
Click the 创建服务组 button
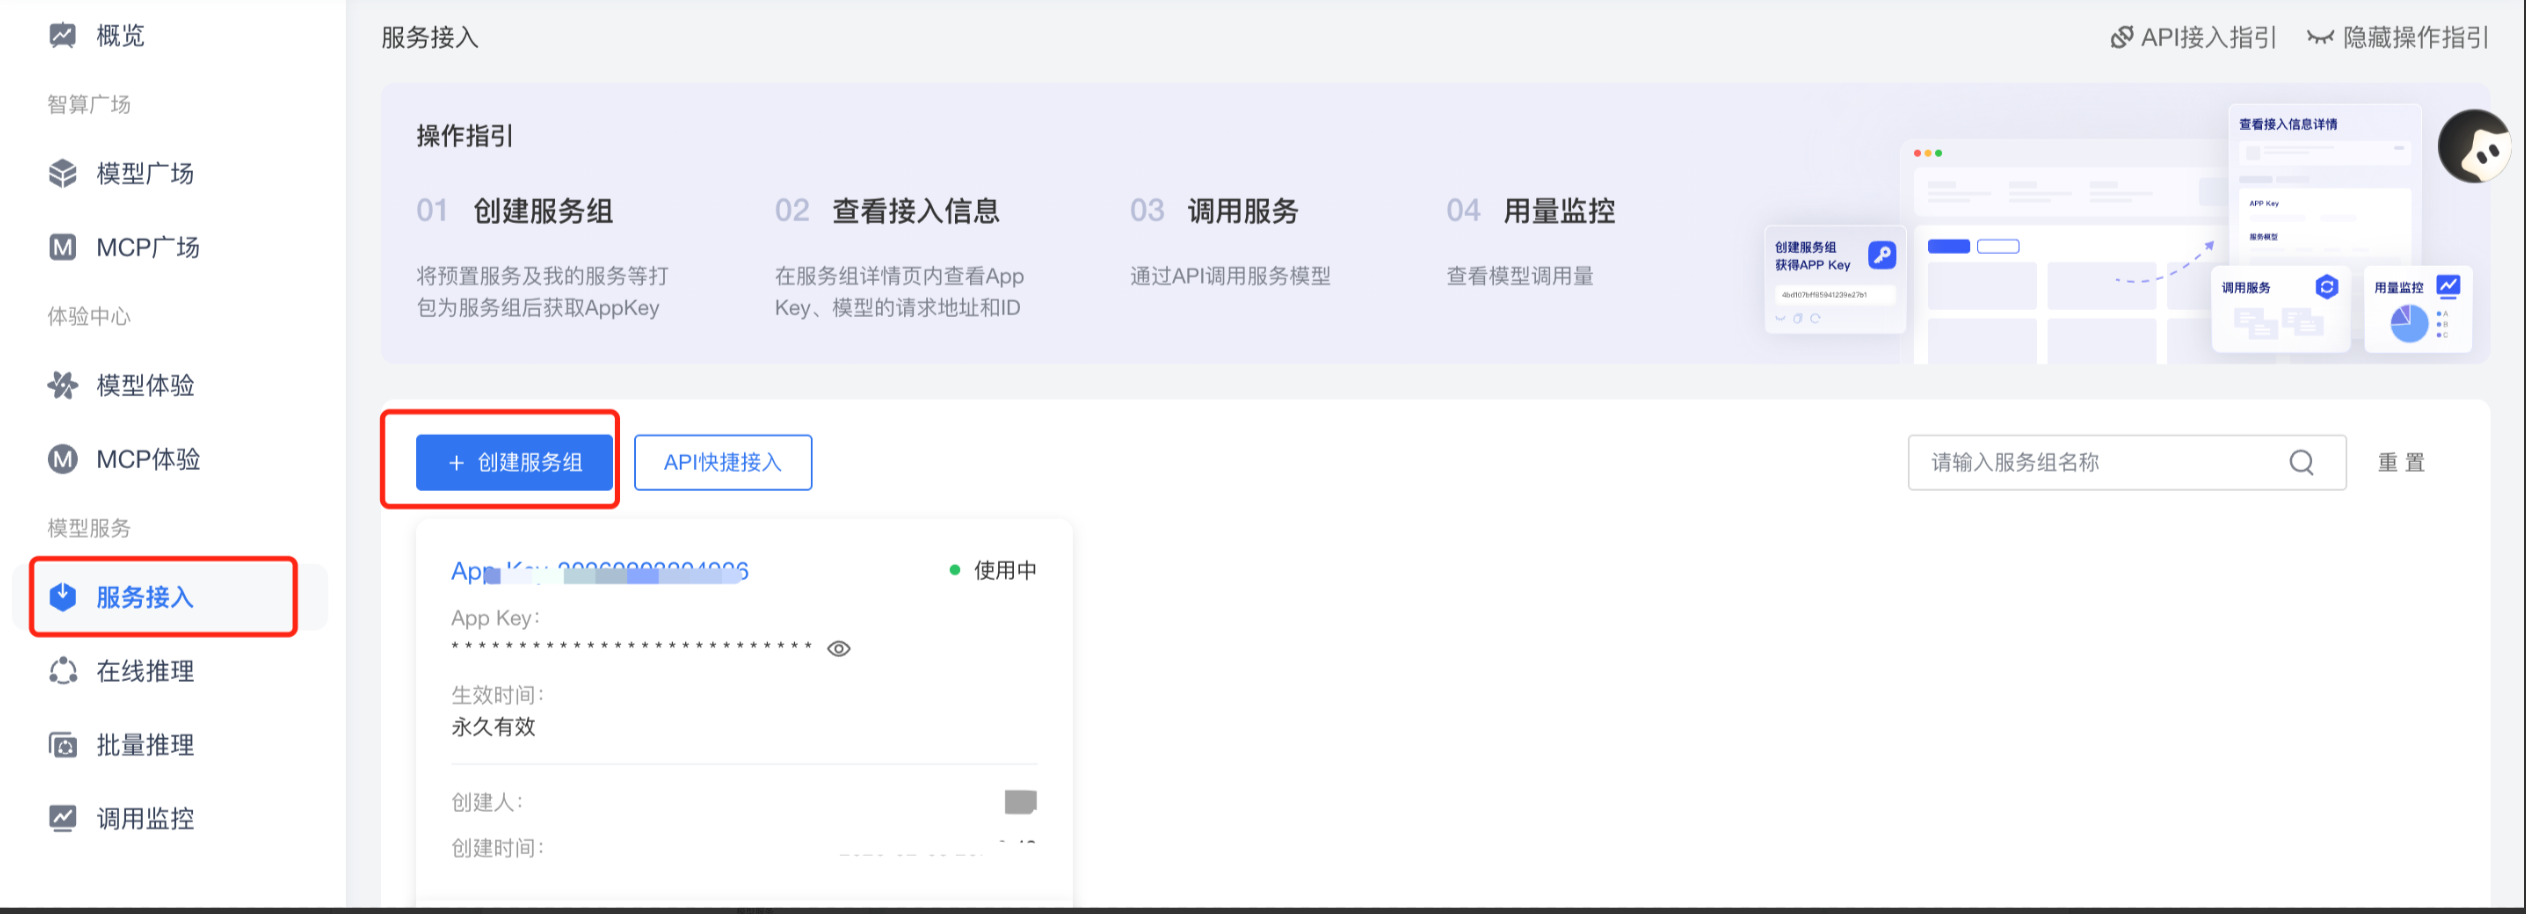(x=514, y=462)
